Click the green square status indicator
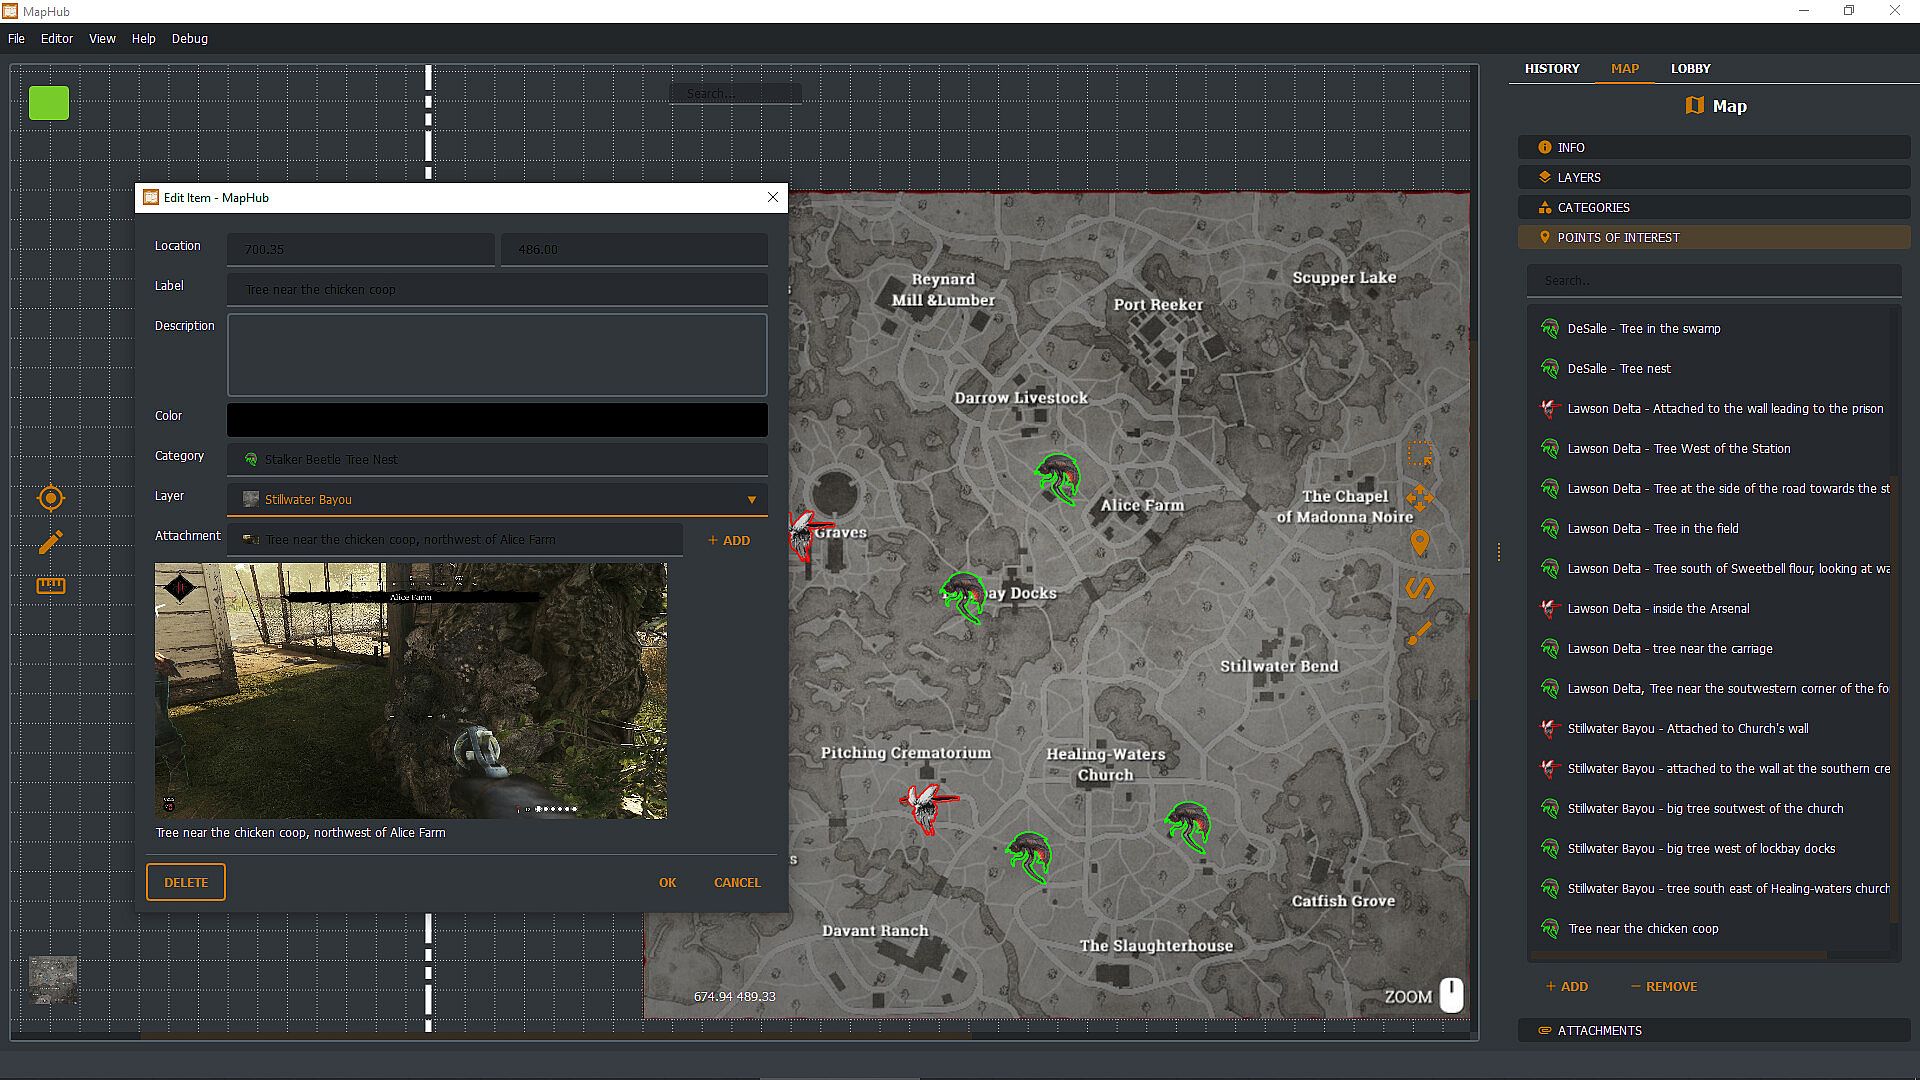Viewport: 1920px width, 1080px height. point(49,103)
